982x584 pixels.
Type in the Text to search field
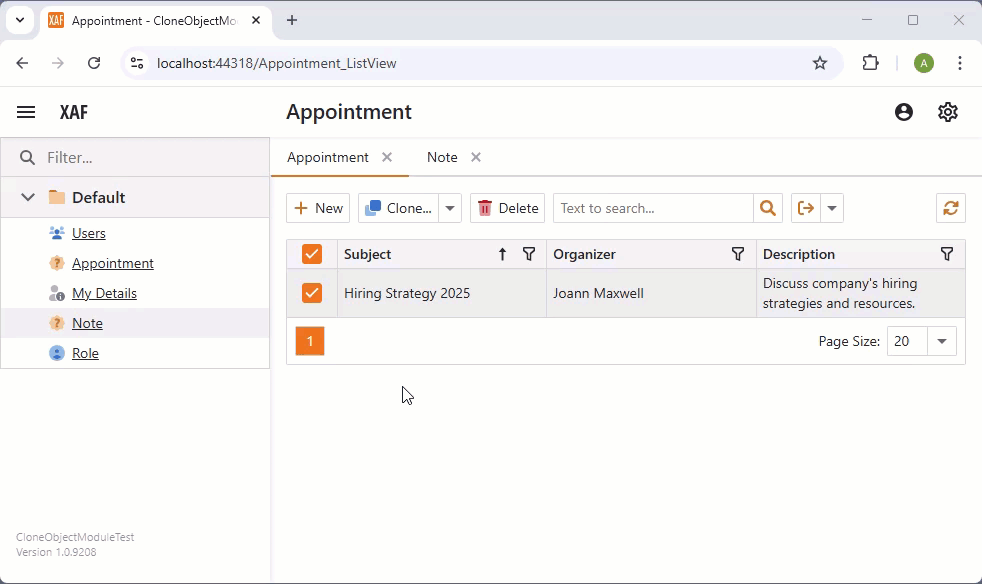650,208
